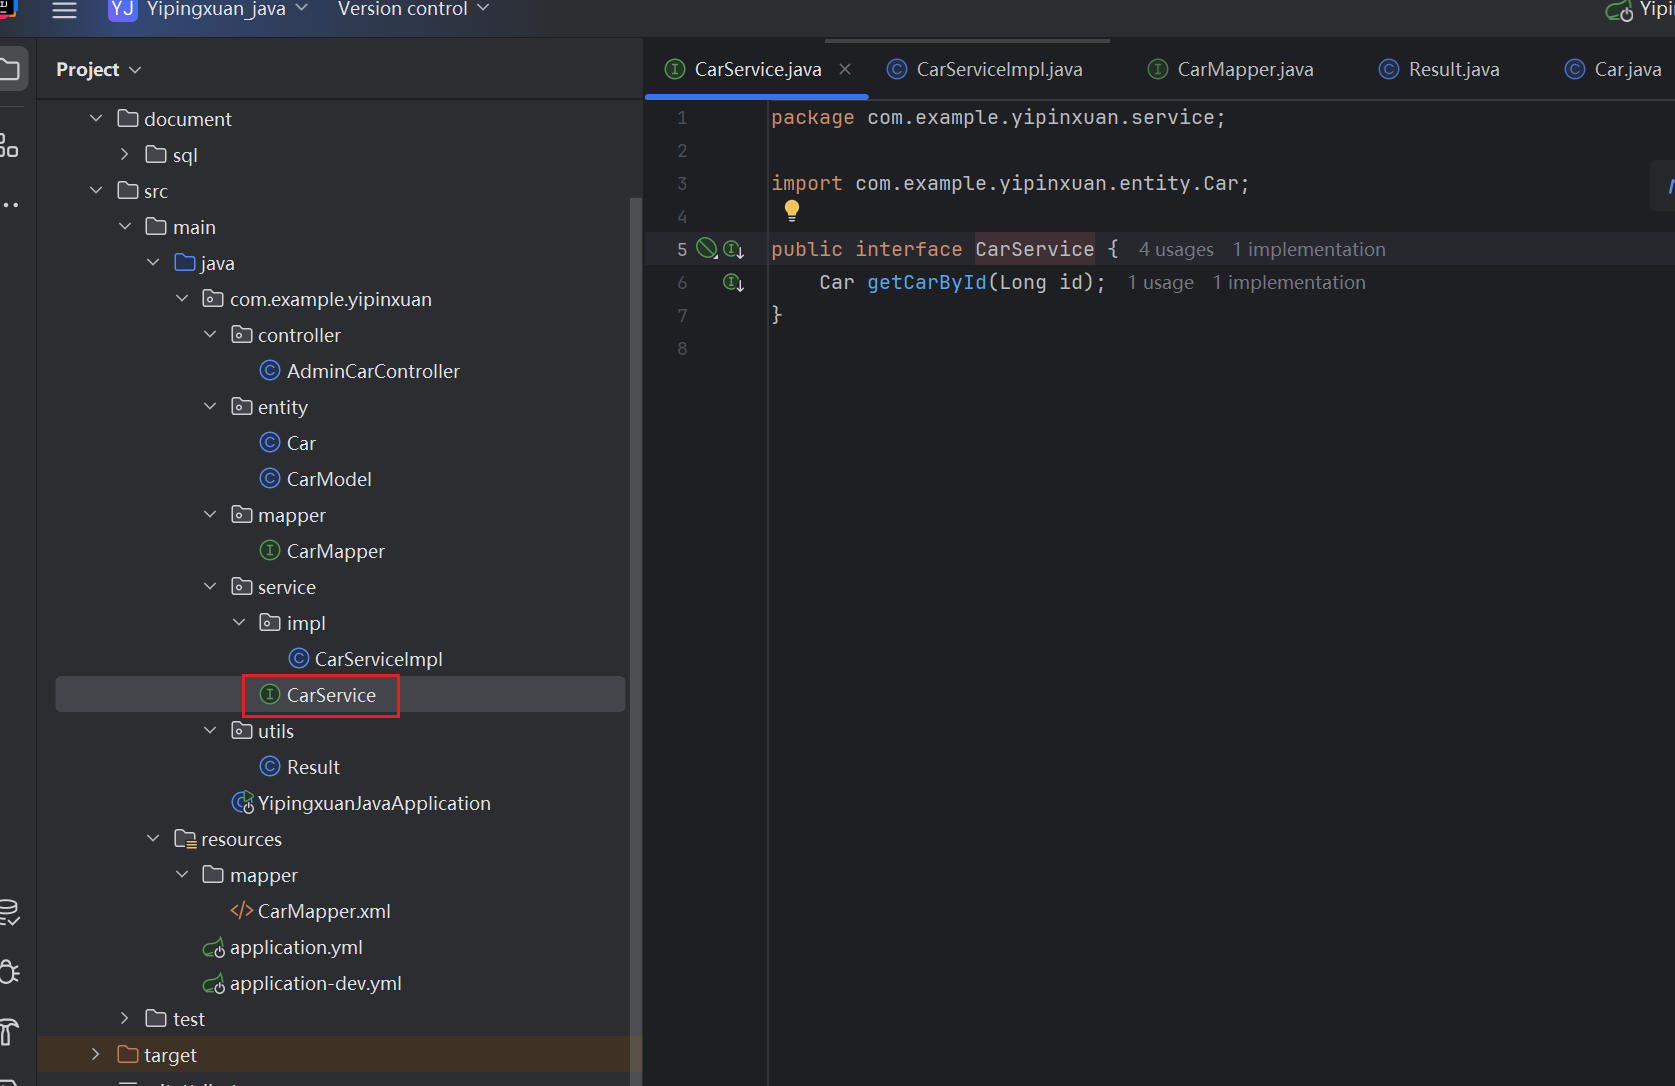
Task: Open the Debug tool window icon
Action: [10, 971]
